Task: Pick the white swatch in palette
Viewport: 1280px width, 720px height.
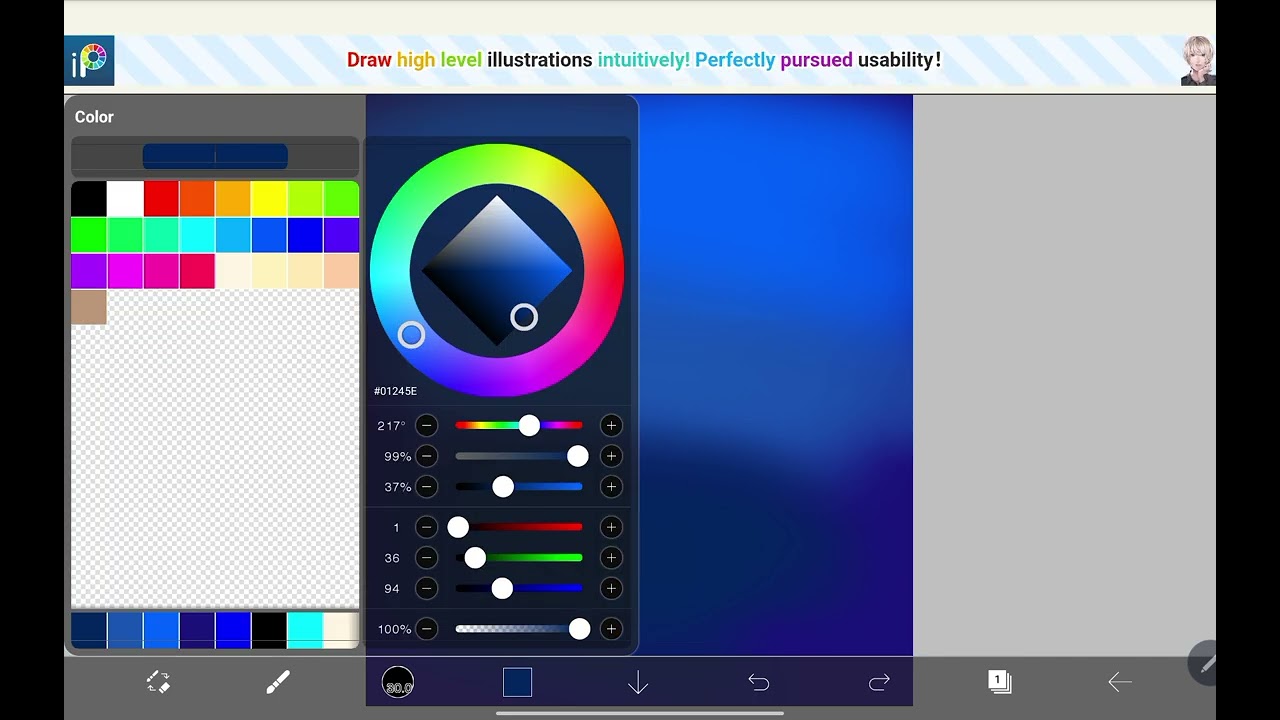Action: click(125, 199)
